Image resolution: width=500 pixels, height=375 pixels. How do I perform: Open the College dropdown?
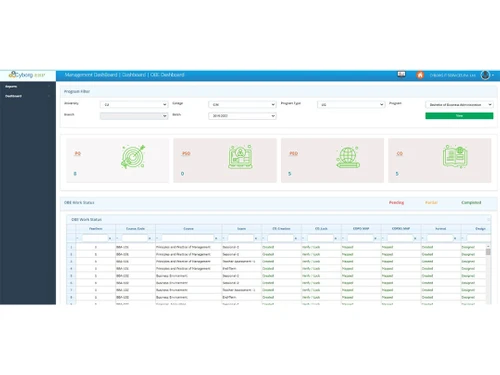click(242, 105)
